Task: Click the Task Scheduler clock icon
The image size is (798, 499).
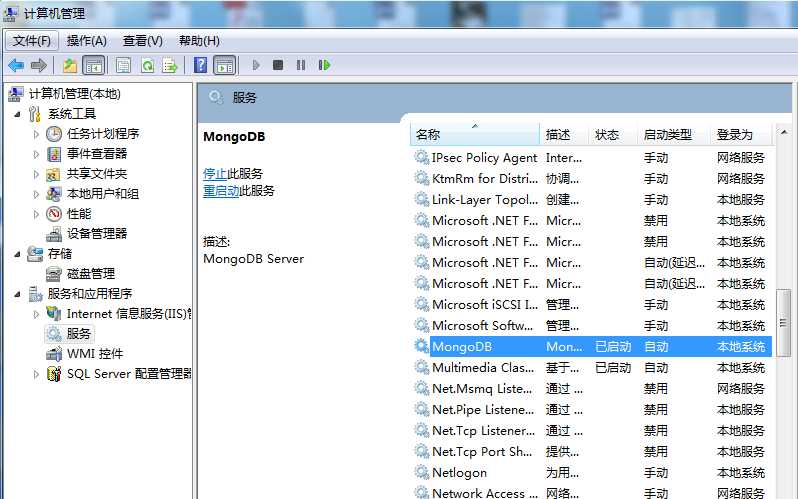Action: click(54, 134)
